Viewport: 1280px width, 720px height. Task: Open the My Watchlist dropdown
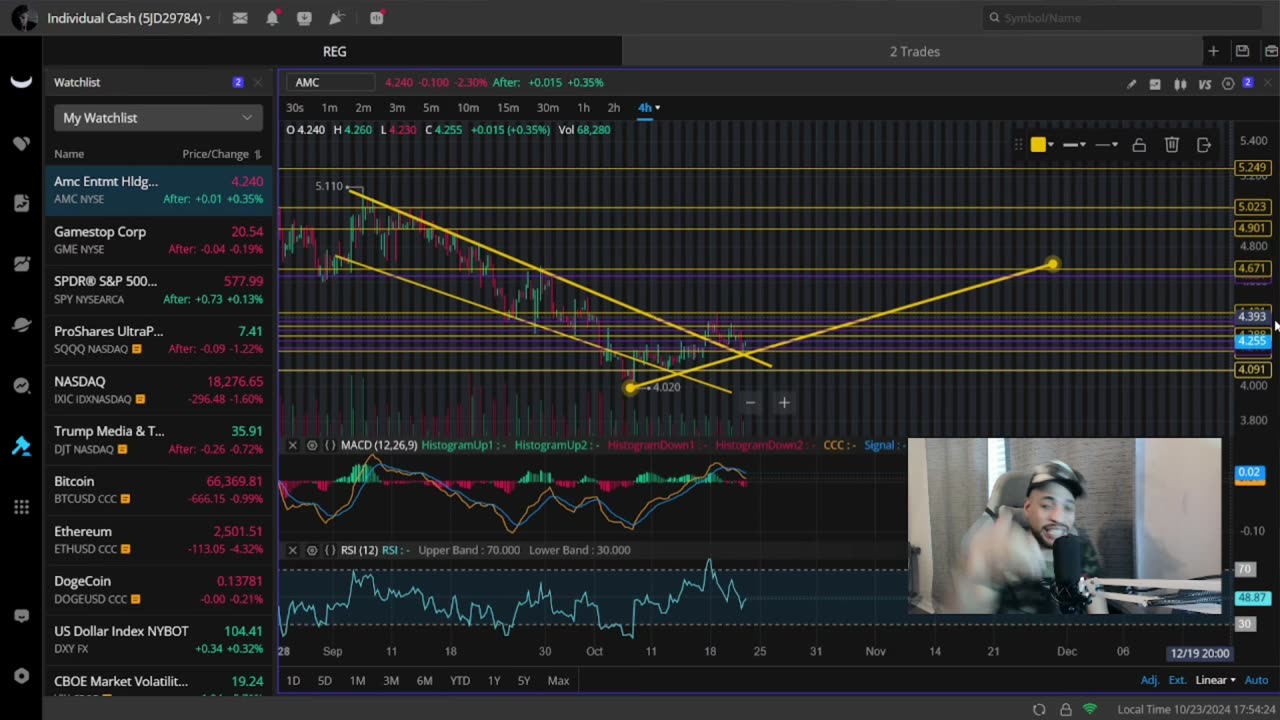158,118
